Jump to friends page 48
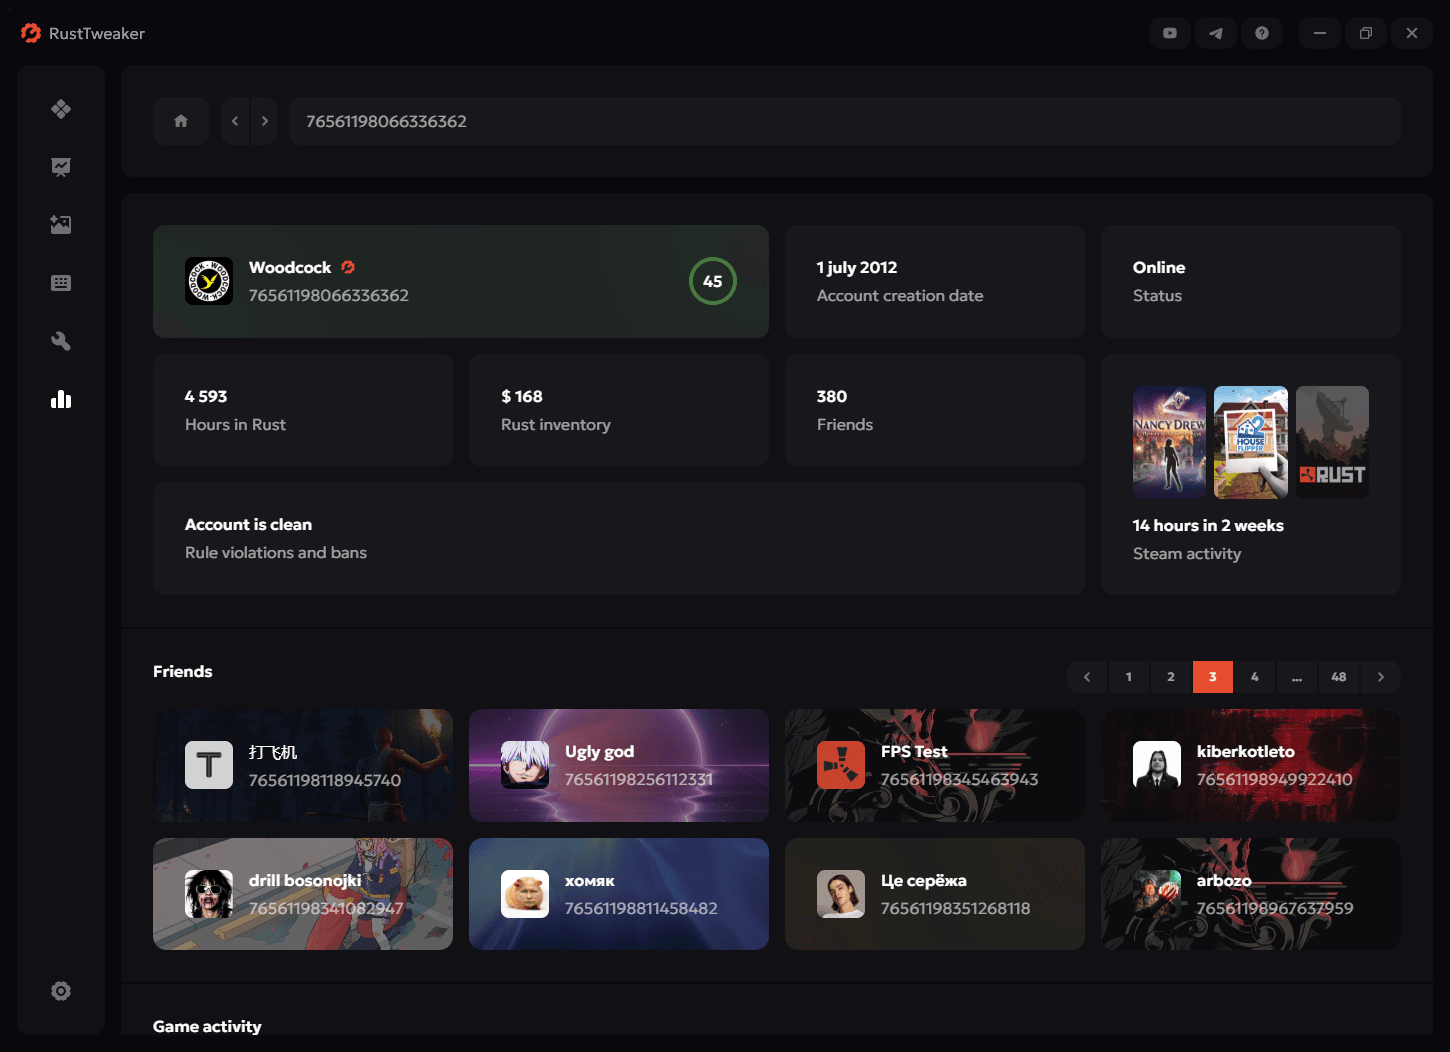1450x1052 pixels. click(1338, 677)
